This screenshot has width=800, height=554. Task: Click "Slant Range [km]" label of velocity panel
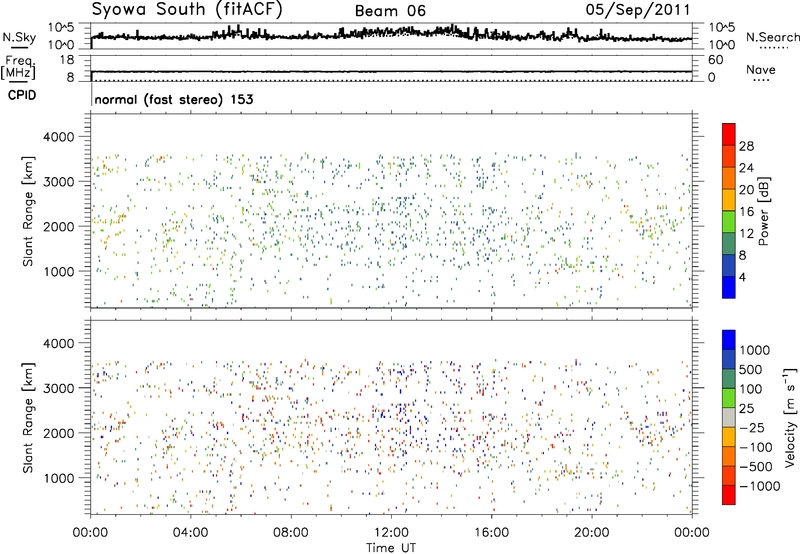(x=28, y=417)
